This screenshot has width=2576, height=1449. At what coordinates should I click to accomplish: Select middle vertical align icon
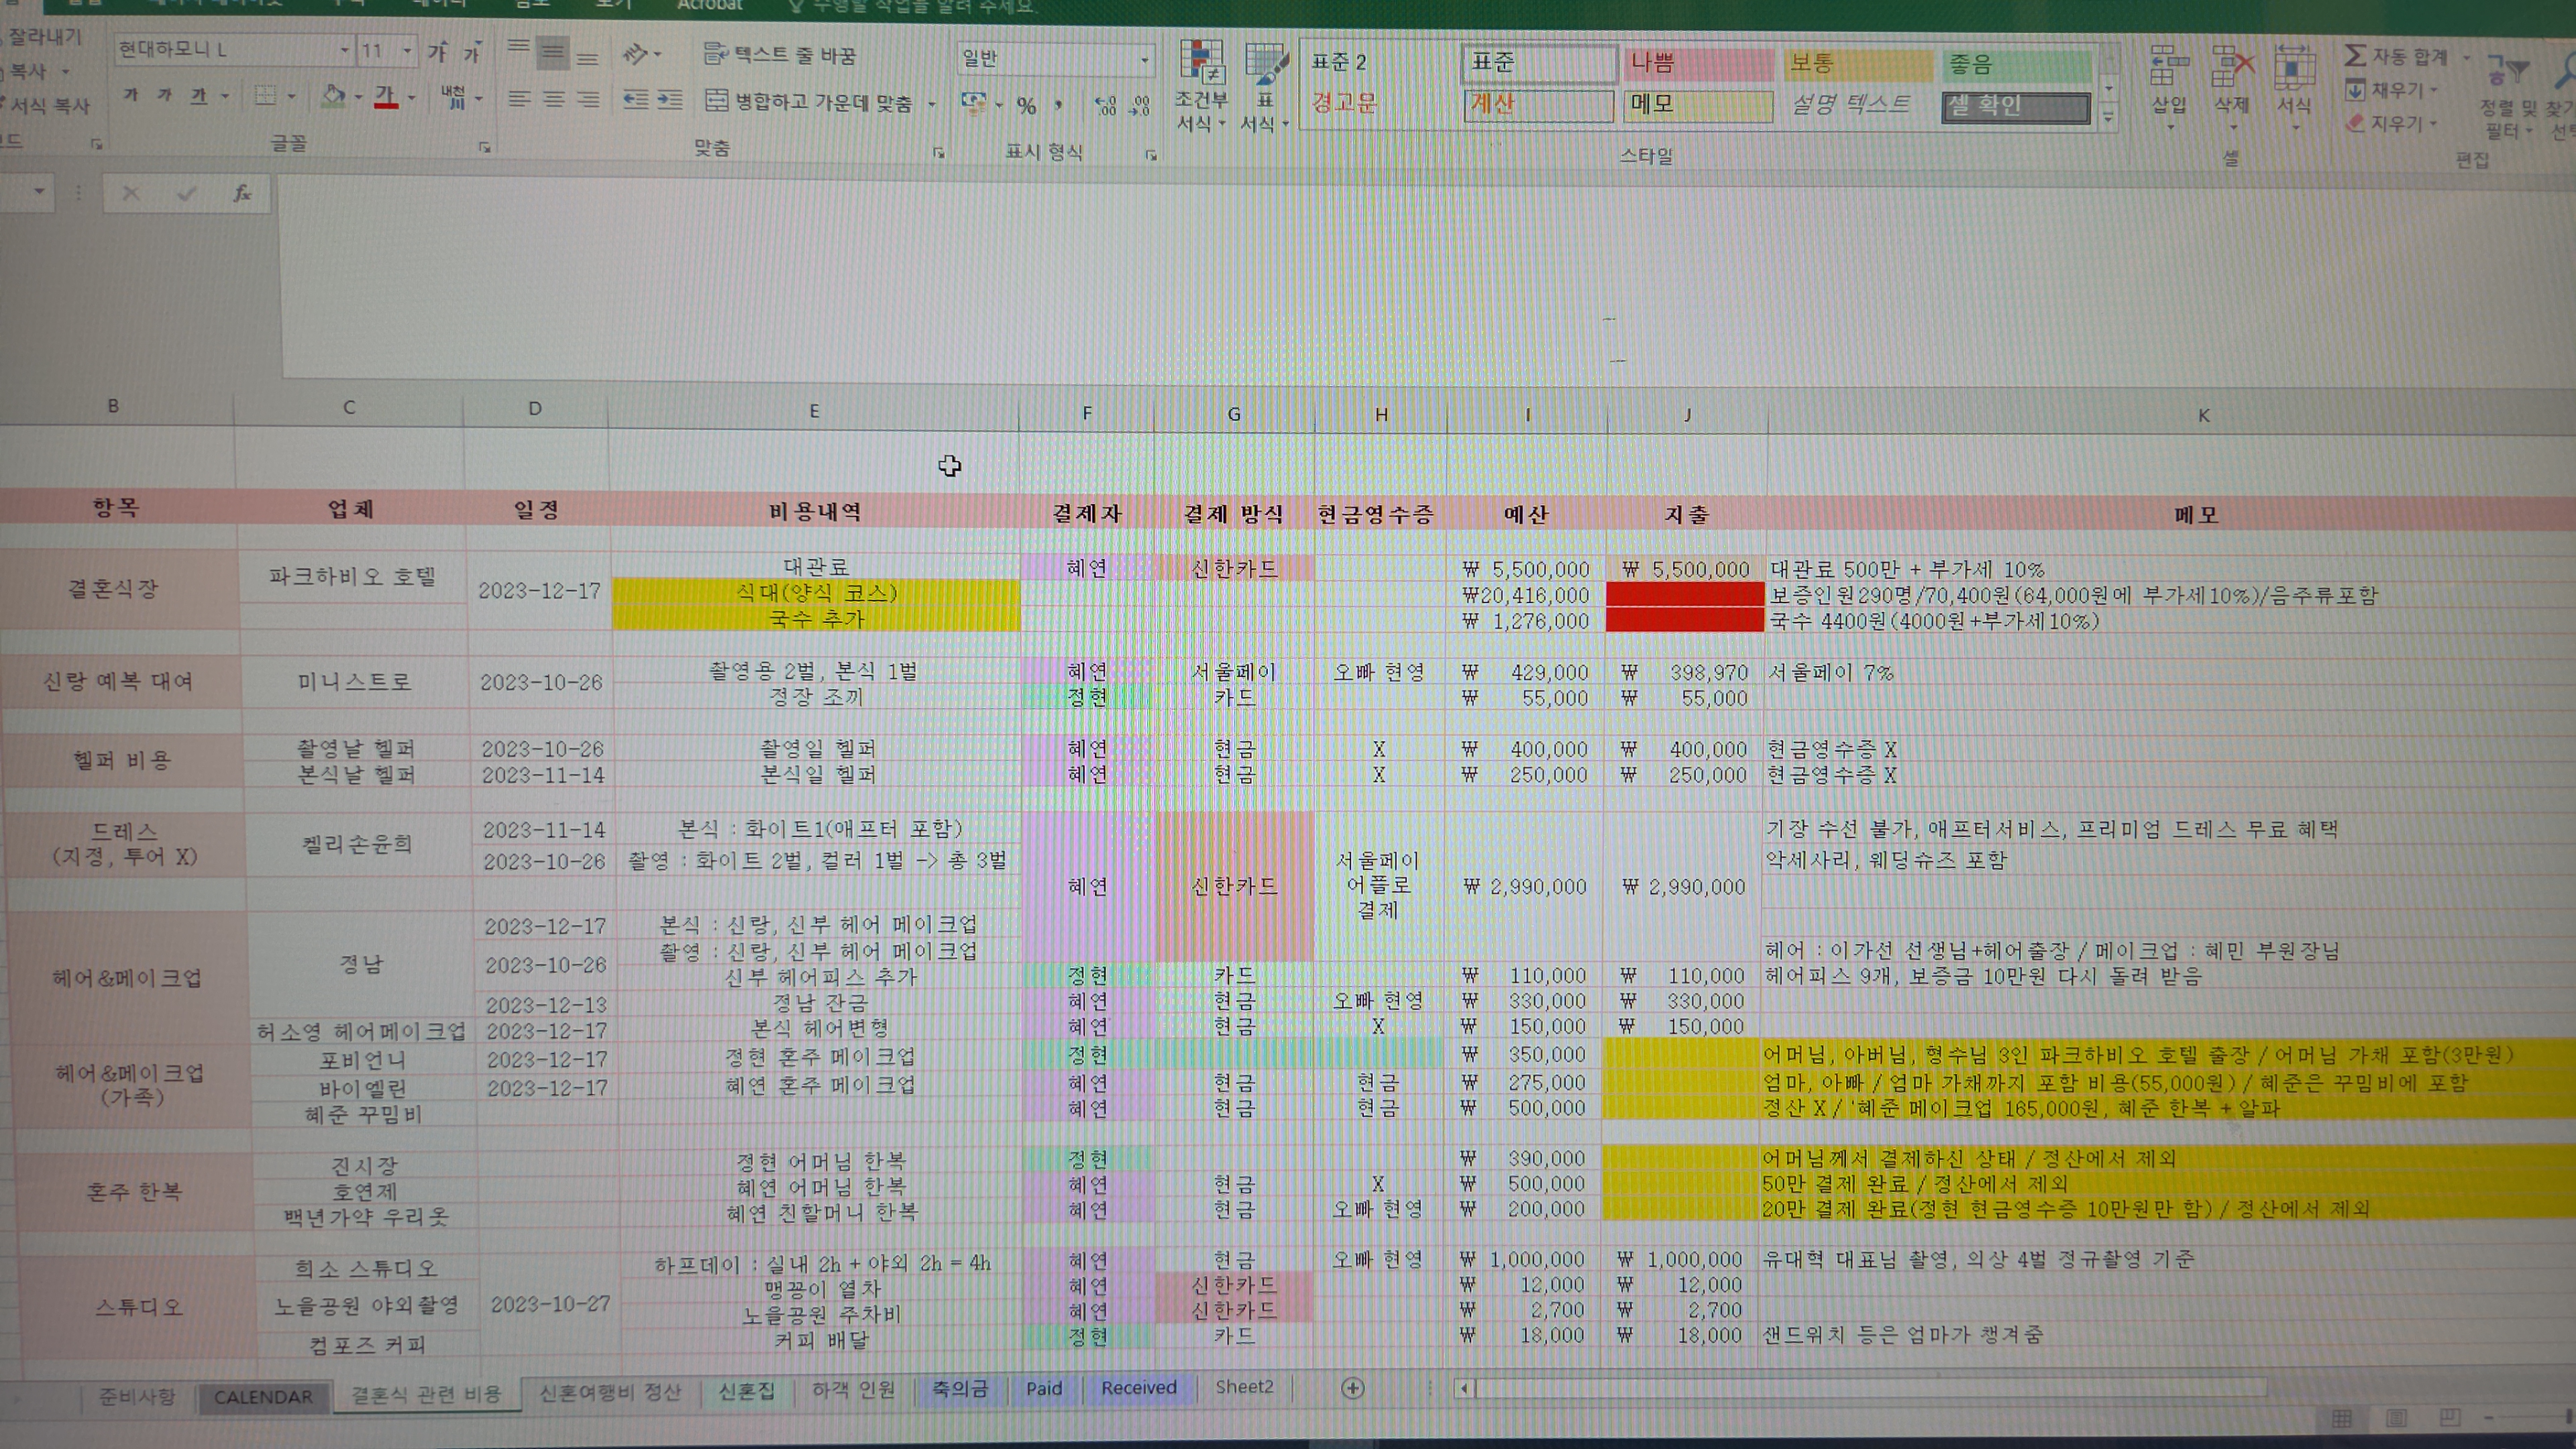point(552,52)
